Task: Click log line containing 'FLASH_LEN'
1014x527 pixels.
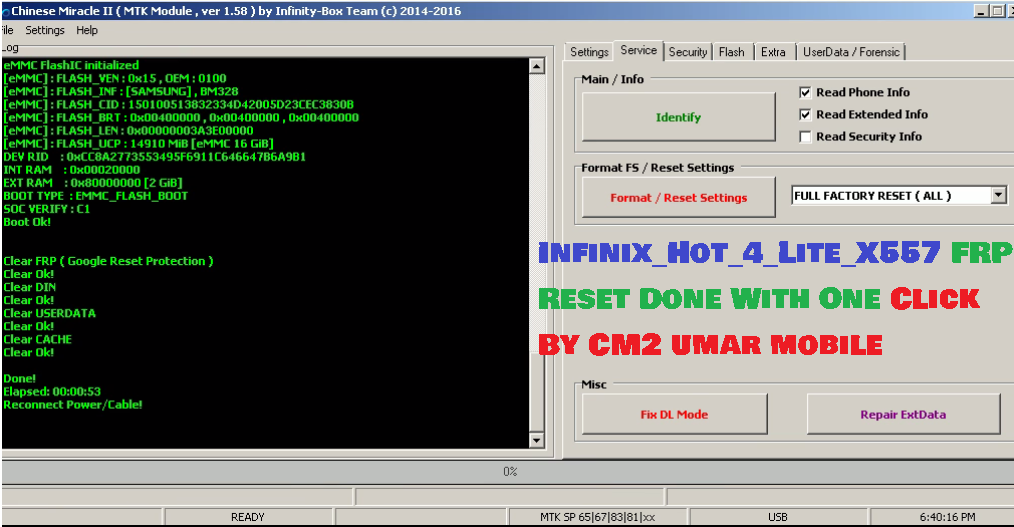Action: click(128, 131)
